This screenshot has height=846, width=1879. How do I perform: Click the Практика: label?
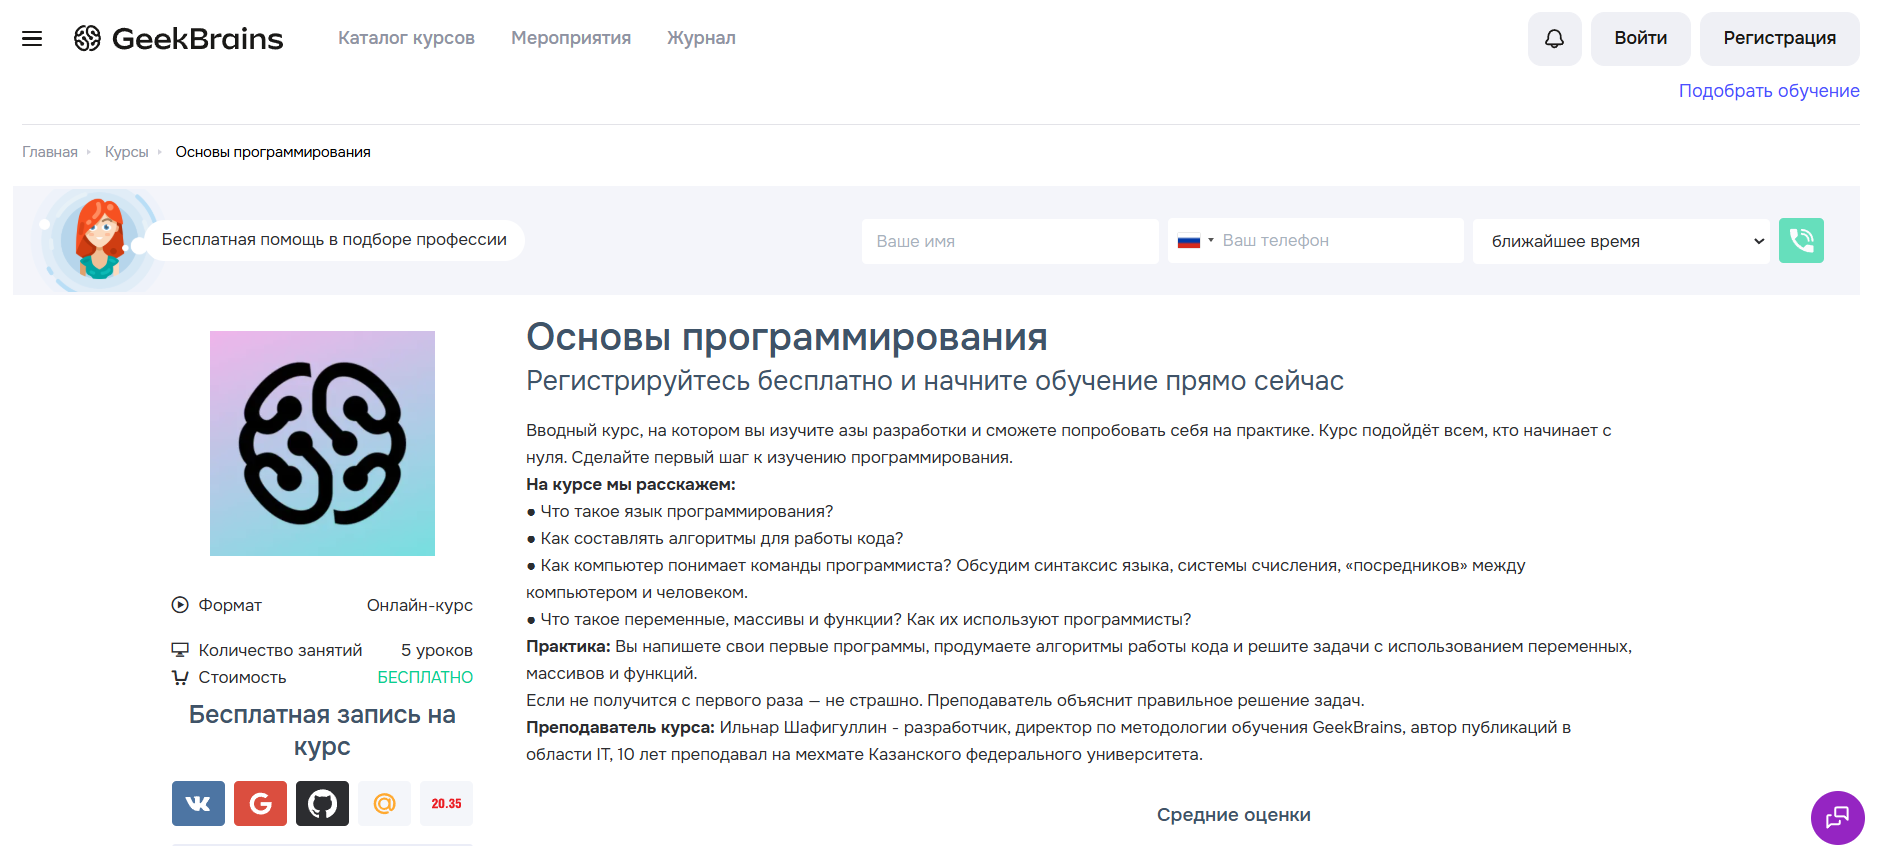568,646
